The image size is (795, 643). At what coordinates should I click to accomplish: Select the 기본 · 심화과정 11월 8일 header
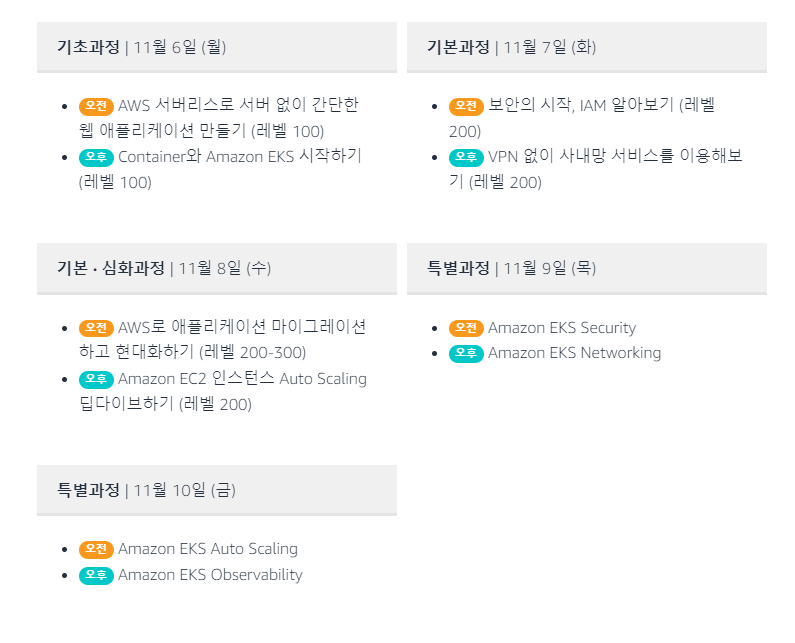(x=217, y=268)
